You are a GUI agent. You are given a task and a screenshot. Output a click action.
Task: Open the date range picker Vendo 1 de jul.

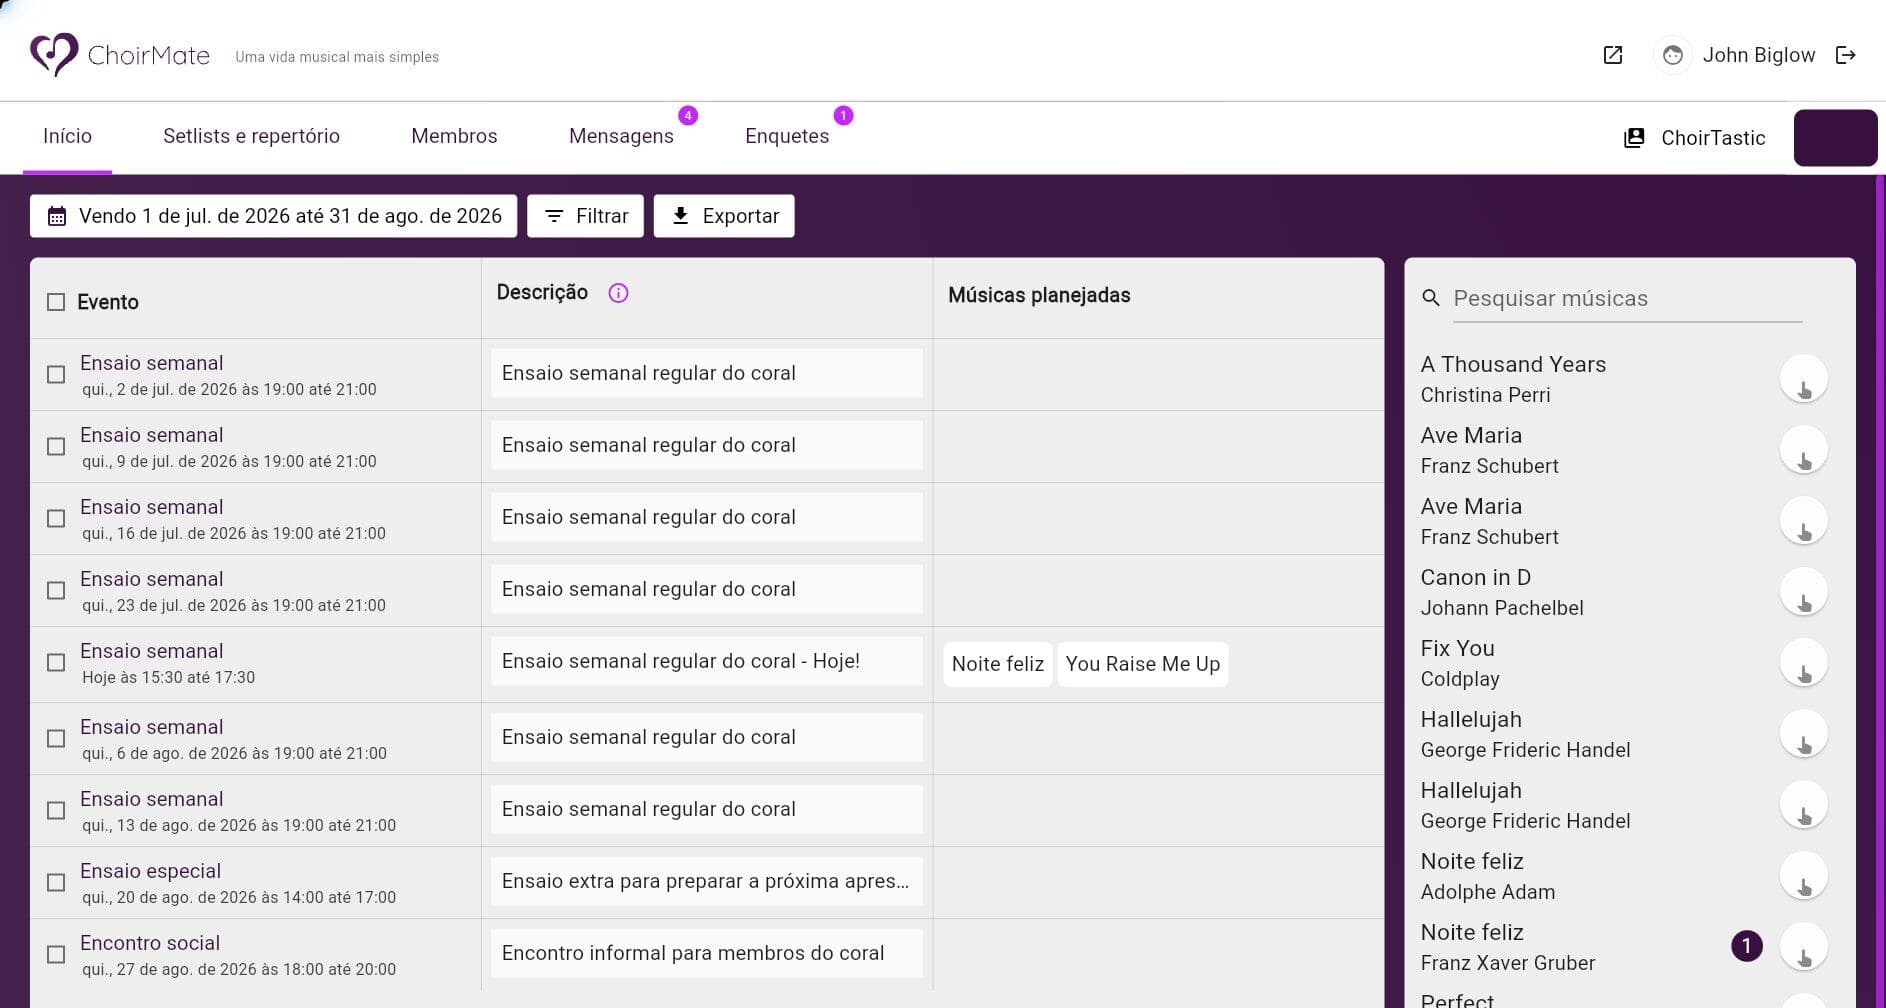point(273,216)
